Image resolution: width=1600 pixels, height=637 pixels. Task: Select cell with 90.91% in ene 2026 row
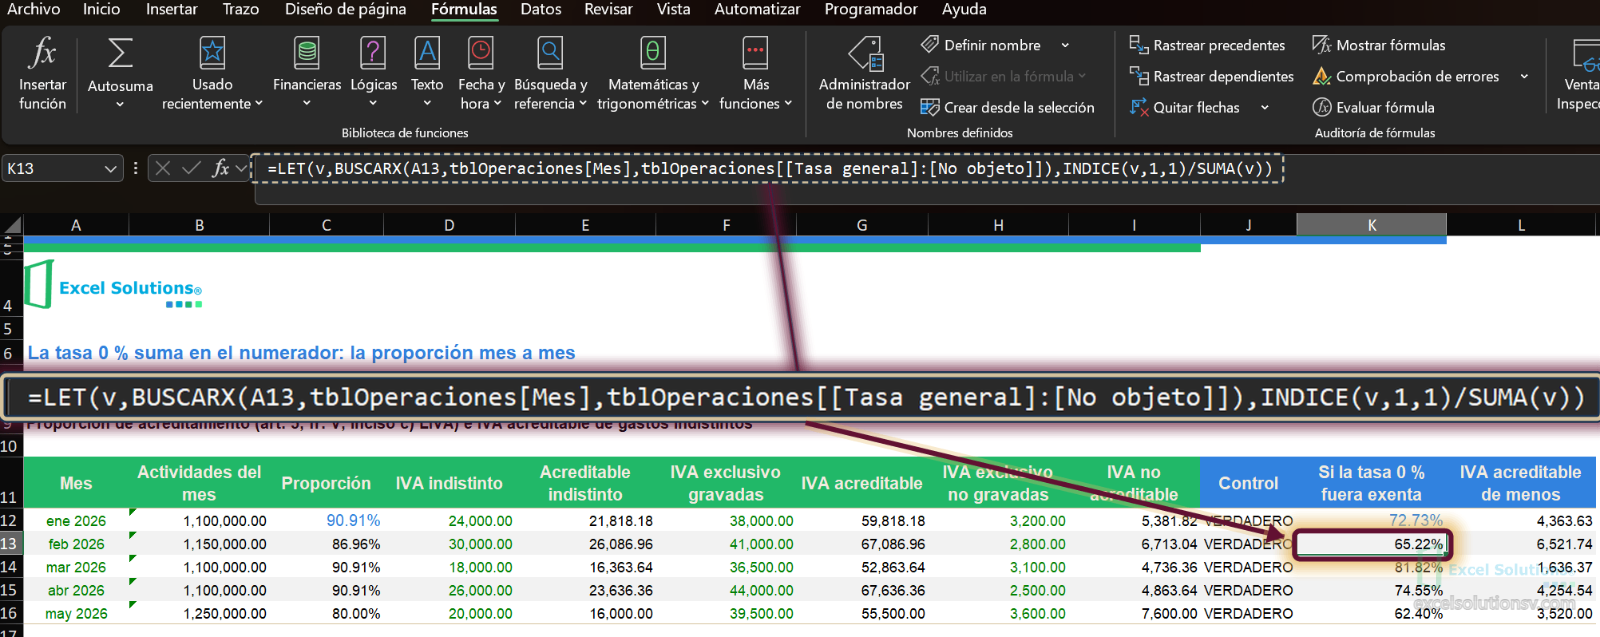[x=326, y=521]
